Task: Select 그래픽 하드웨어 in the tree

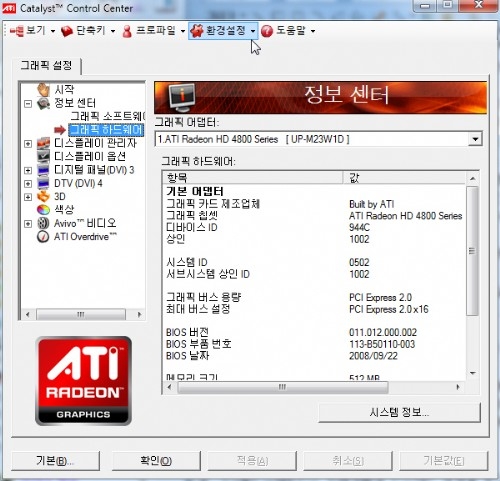Action: [x=106, y=130]
